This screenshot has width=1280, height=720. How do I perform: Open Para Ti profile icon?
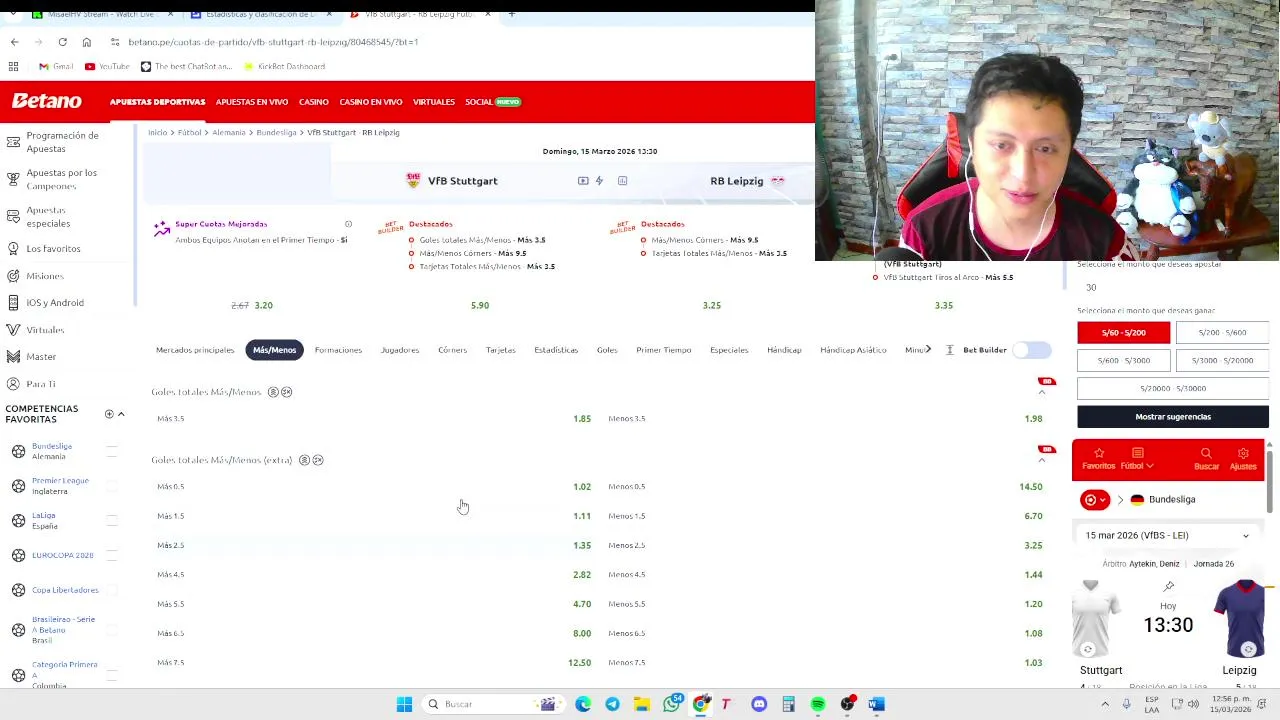pos(13,384)
